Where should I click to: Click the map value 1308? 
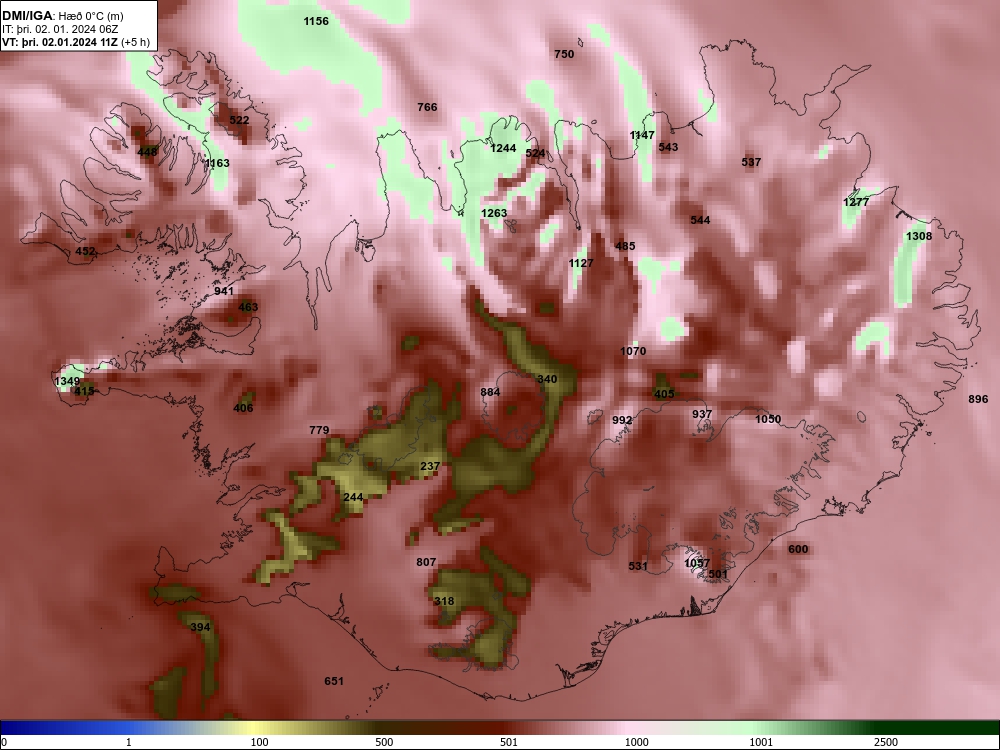(x=919, y=236)
